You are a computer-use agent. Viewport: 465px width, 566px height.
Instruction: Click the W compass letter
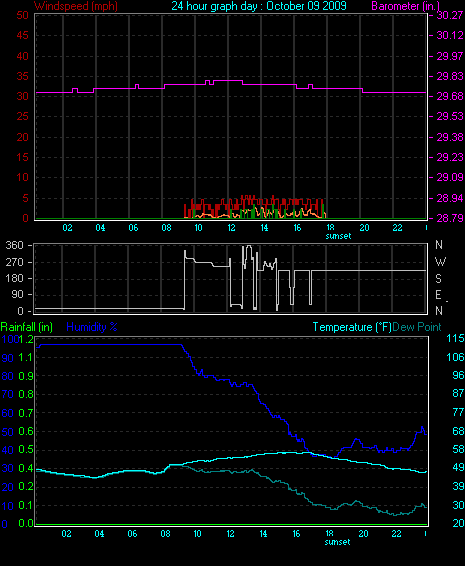pyautogui.click(x=440, y=261)
